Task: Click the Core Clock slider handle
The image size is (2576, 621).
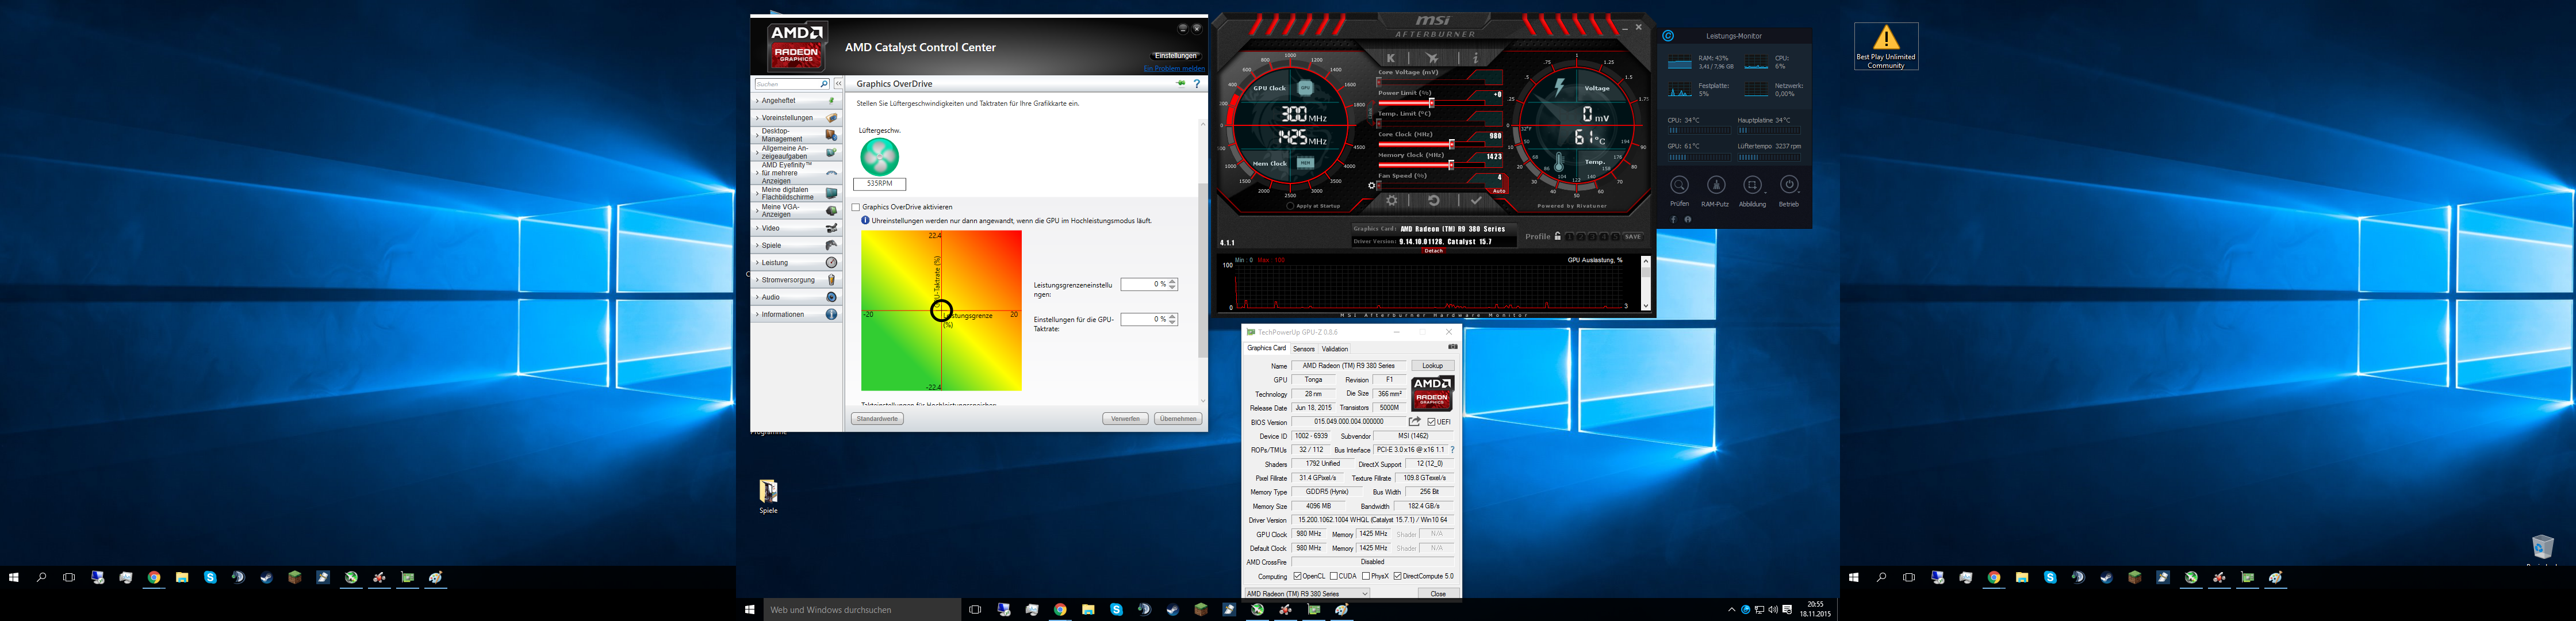Action: 1452,145
